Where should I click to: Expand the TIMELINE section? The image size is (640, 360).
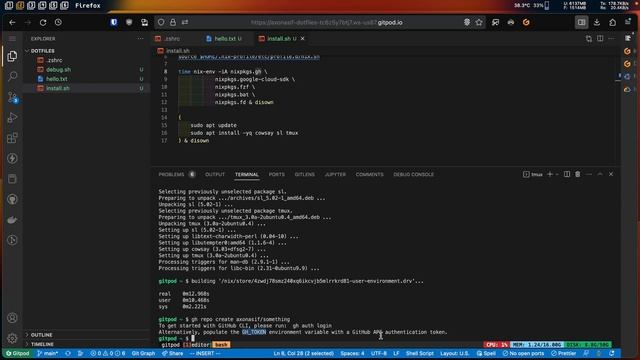[x=86, y=344]
